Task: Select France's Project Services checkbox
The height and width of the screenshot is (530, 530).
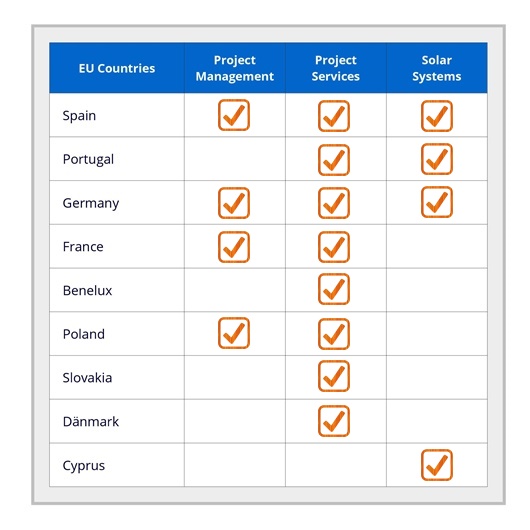Action: click(x=334, y=247)
